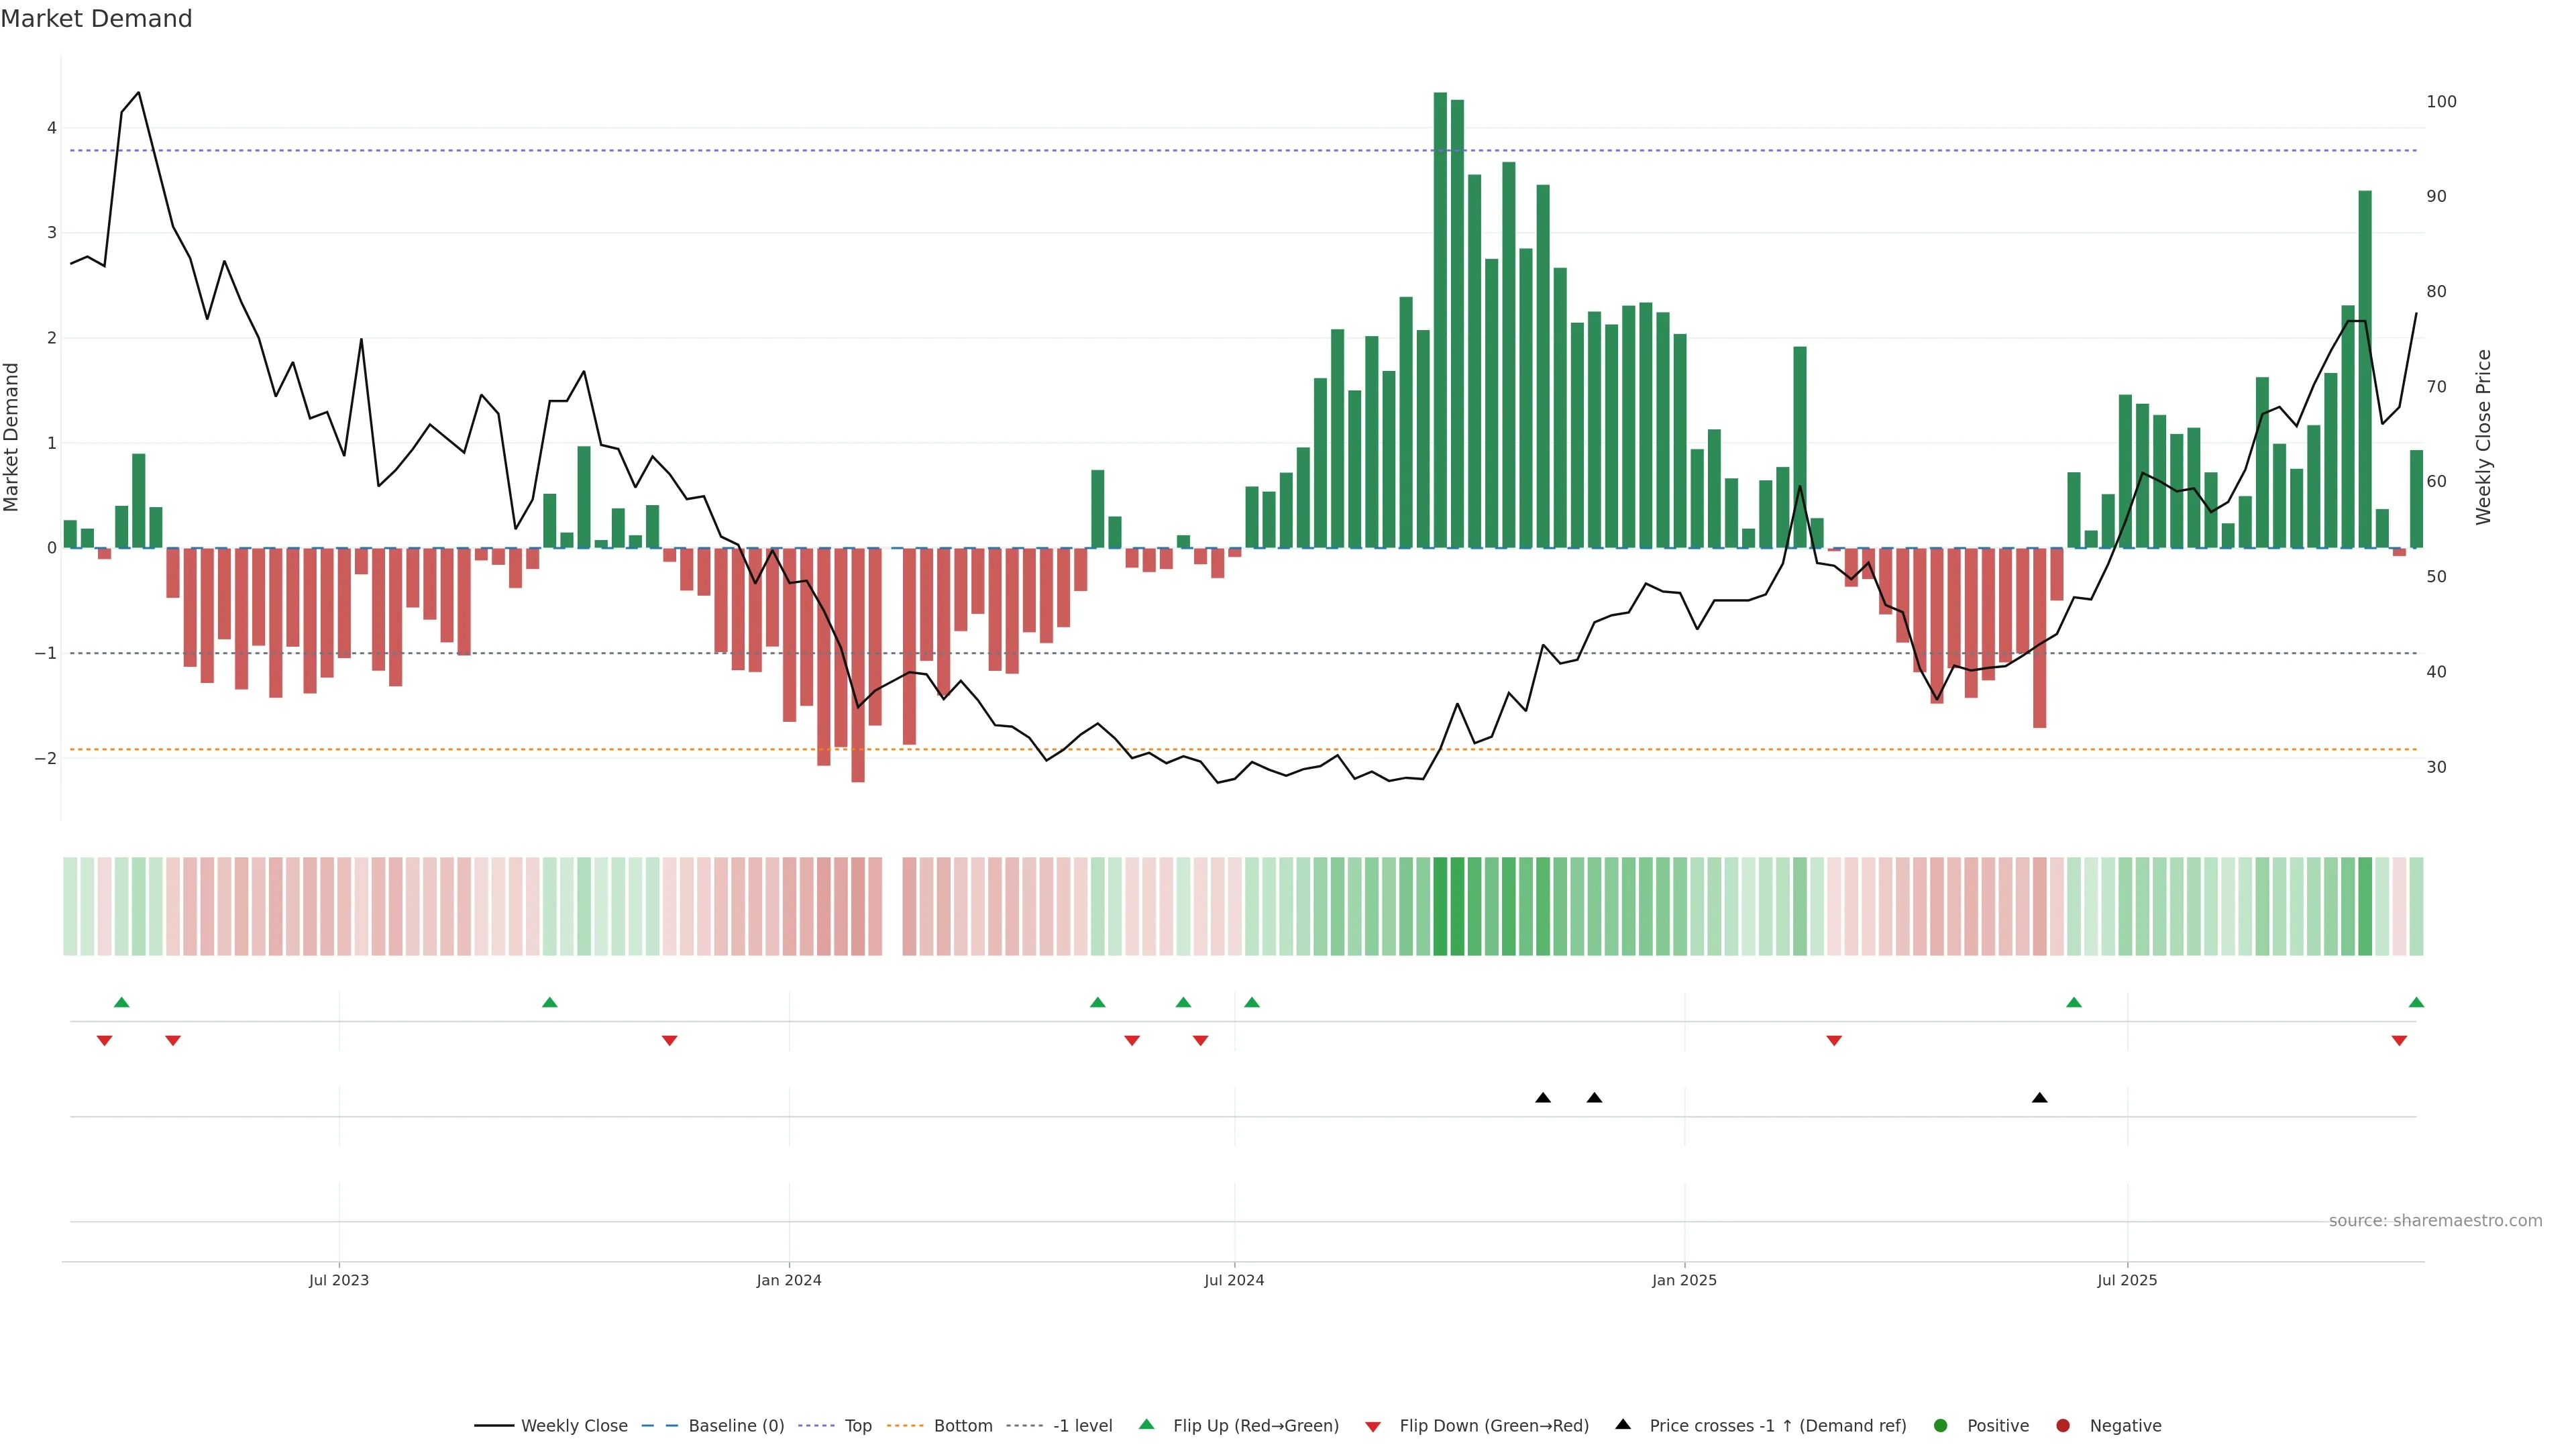
Task: Click the red Negative legend circle
Action: [x=2063, y=1426]
